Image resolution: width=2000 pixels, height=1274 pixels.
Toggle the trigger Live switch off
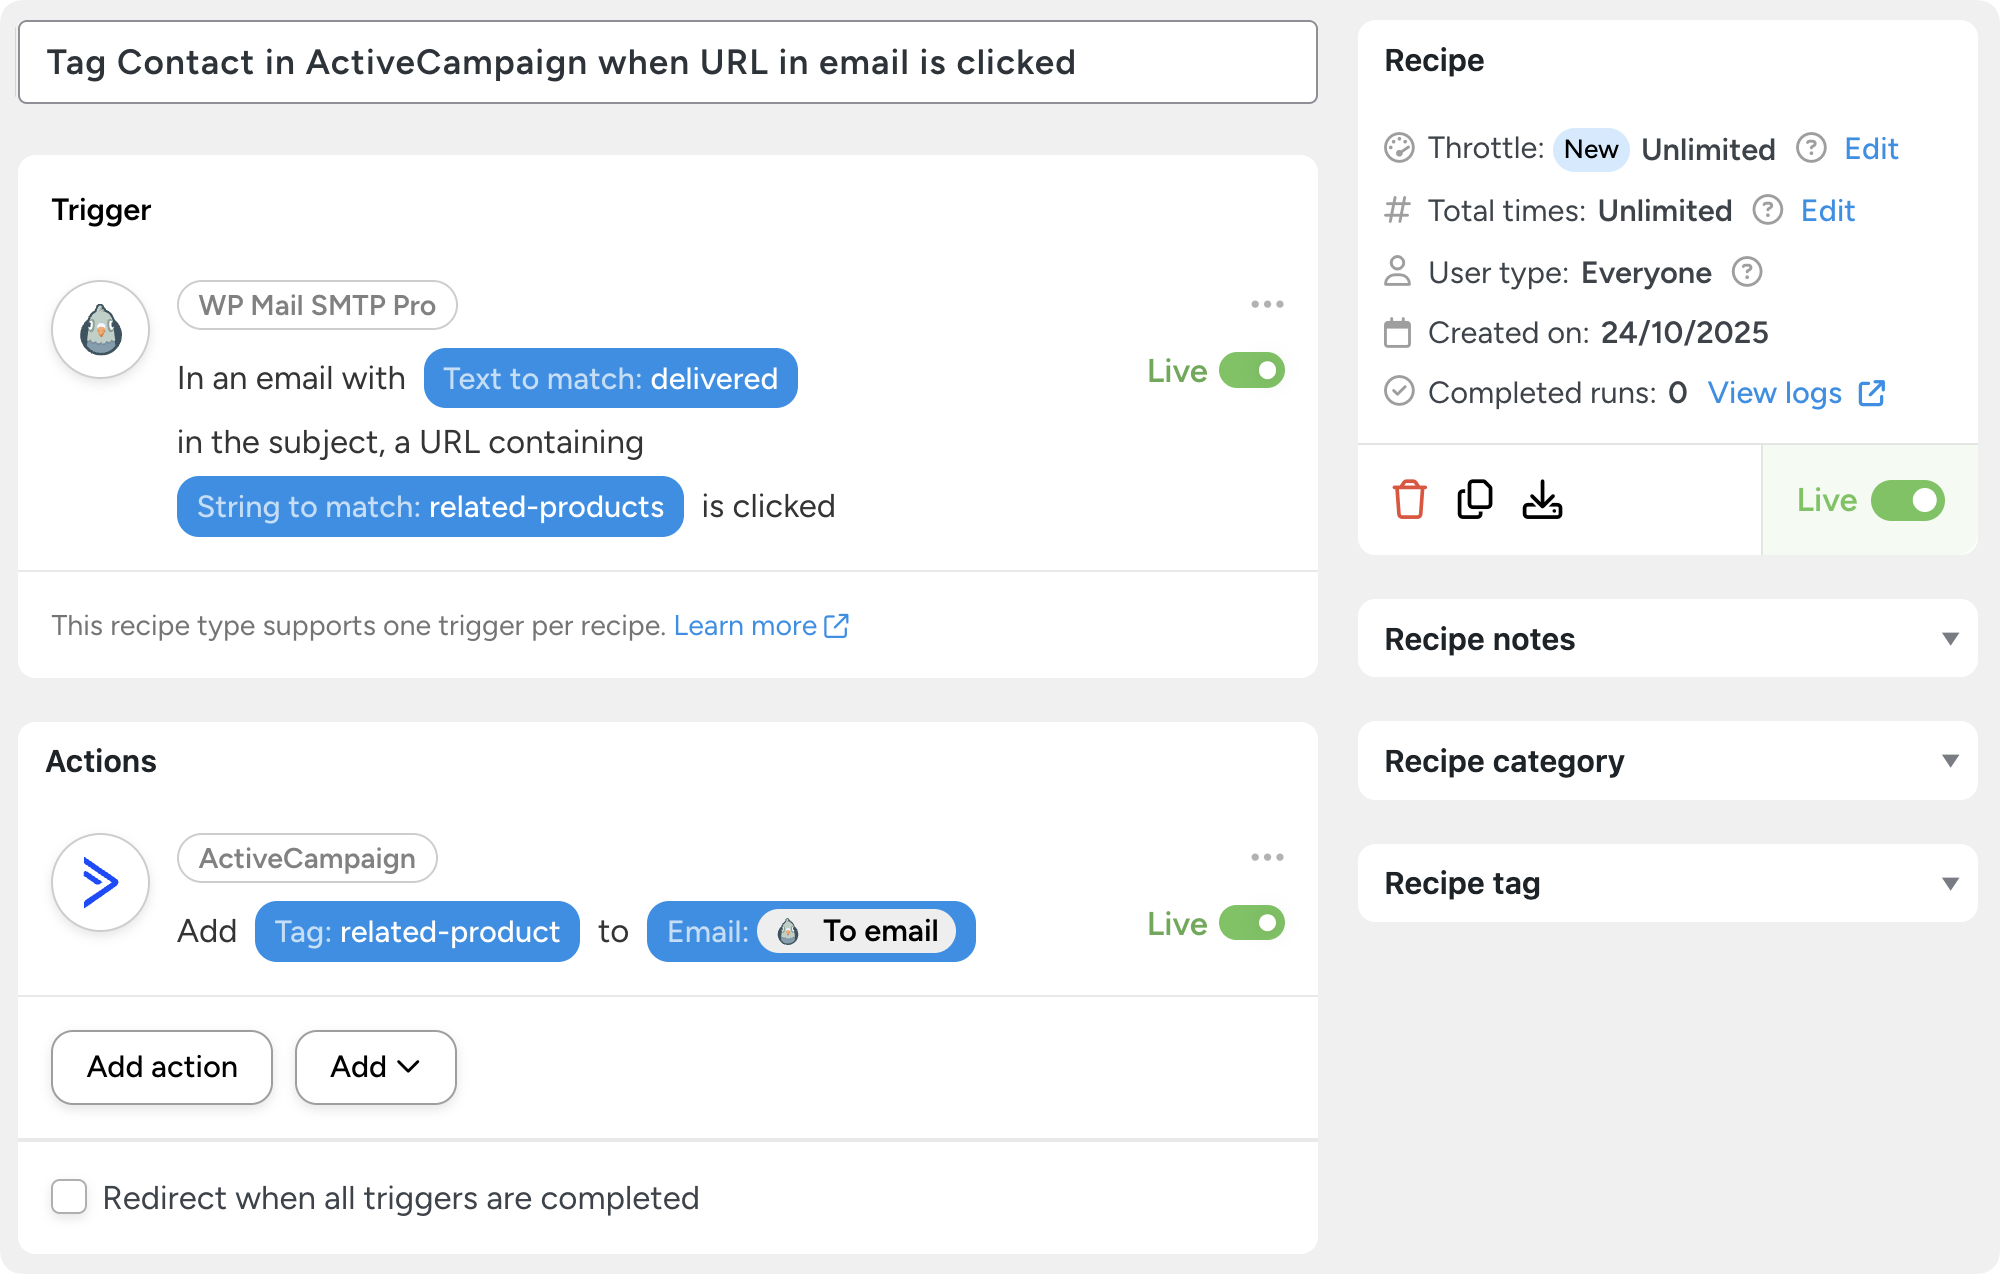point(1251,371)
